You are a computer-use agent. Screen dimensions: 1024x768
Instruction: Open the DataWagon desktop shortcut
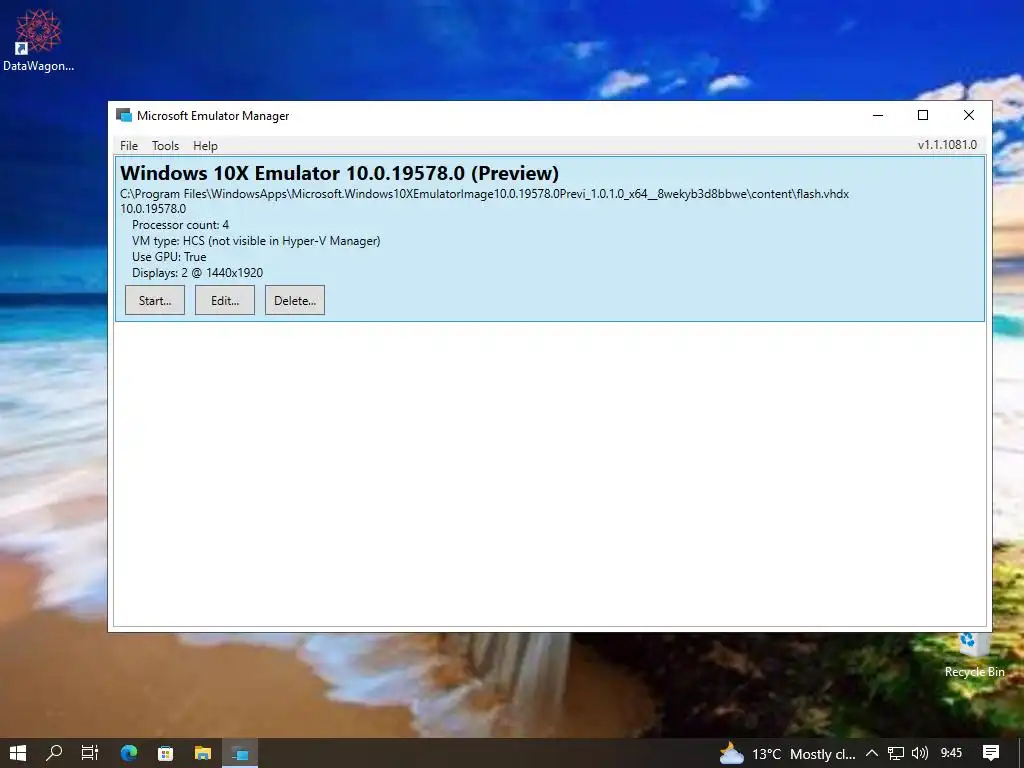[38, 40]
